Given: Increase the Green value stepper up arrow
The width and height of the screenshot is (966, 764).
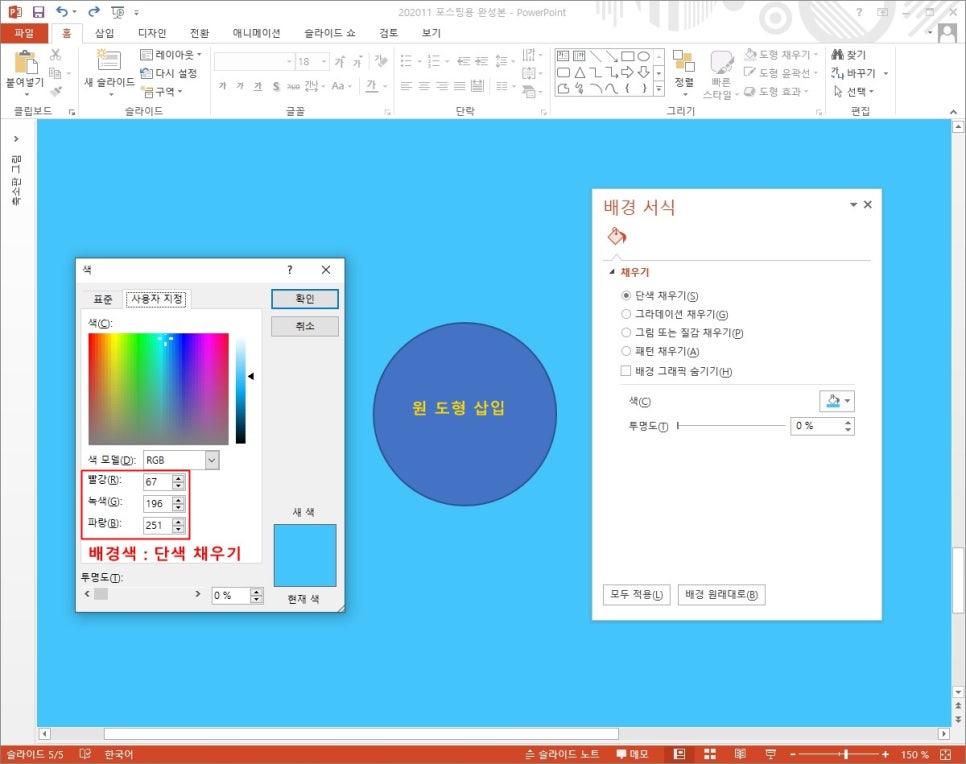Looking at the screenshot, I should (178, 500).
